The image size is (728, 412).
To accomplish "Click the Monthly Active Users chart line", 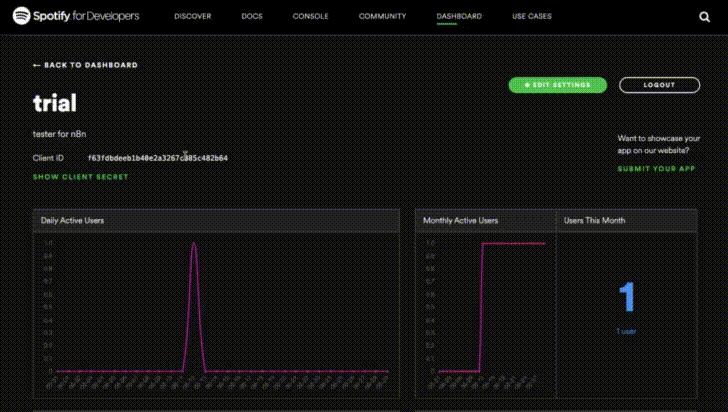I will tap(515, 243).
